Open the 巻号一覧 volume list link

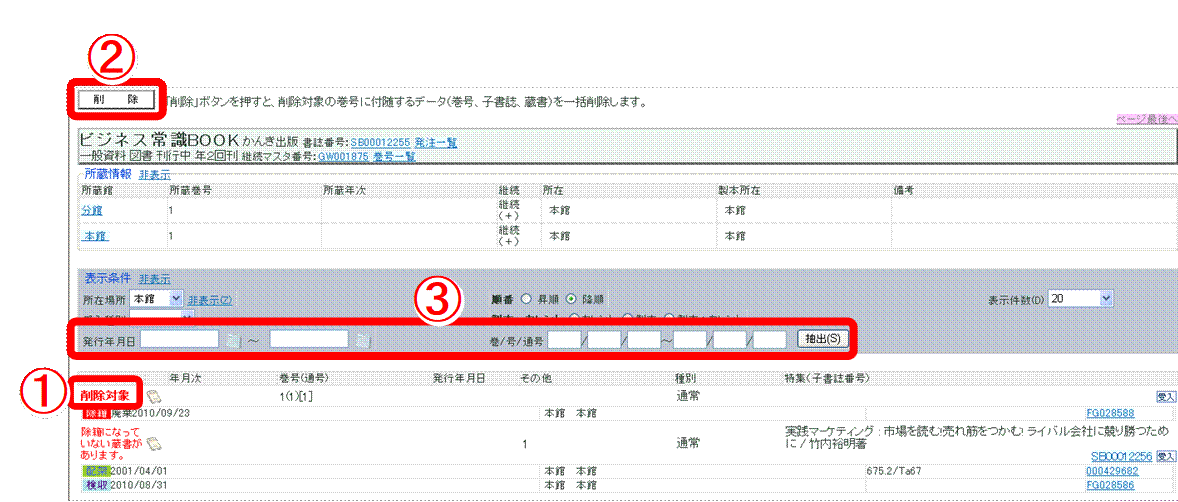pyautogui.click(x=394, y=156)
